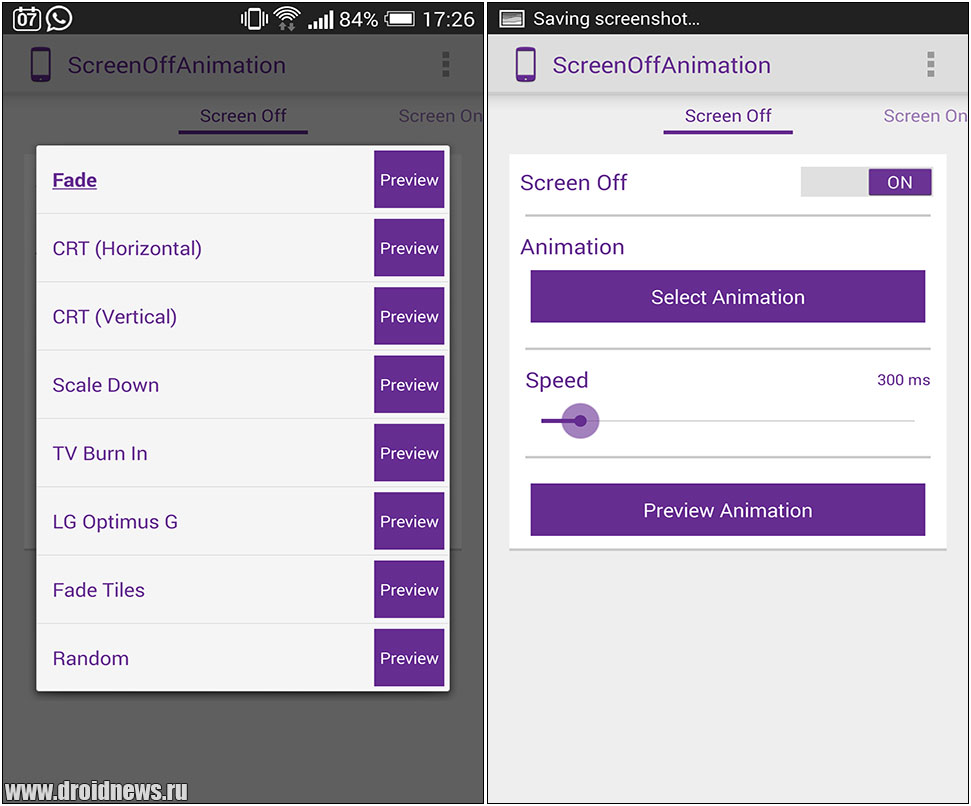The image size is (971, 806).
Task: Switch to the Screen On tab in the right screen
Action: (x=925, y=116)
